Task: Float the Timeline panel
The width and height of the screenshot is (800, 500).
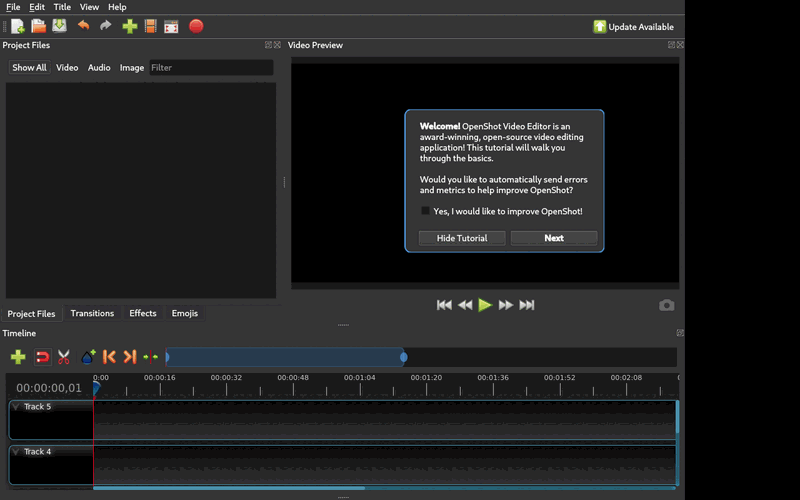Action: tap(680, 333)
